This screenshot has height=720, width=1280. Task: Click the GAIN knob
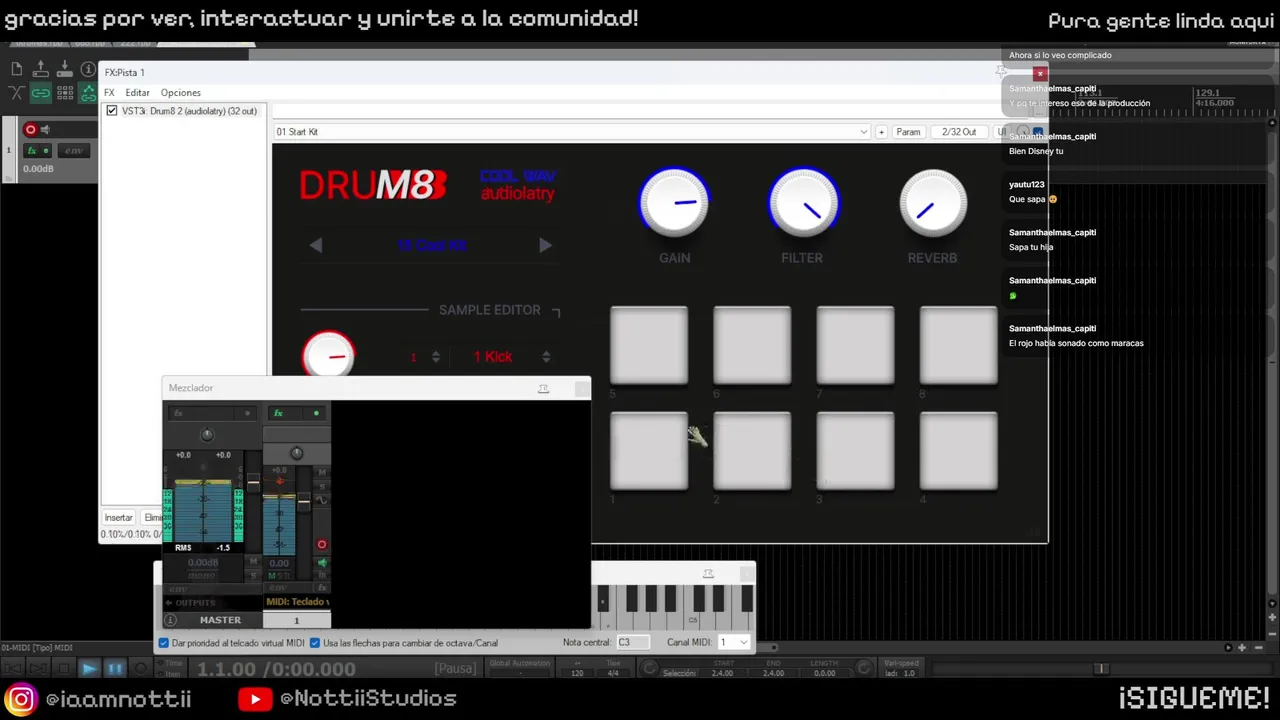(x=674, y=203)
